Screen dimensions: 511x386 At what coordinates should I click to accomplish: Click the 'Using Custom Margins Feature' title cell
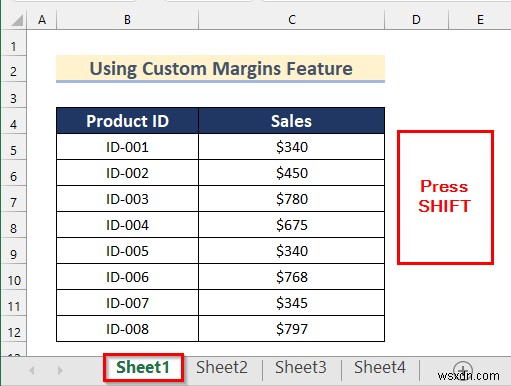(x=220, y=69)
